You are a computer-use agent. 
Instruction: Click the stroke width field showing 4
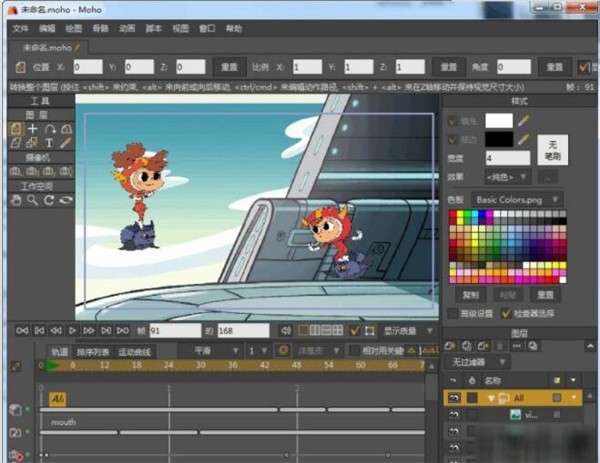pos(508,158)
